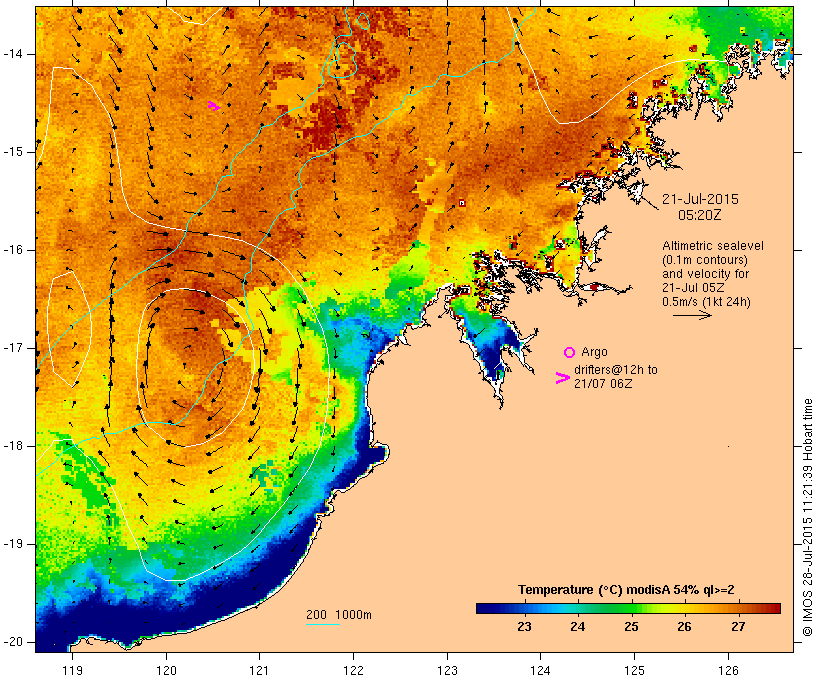Click the '0.5m/s (1kt 24h)' text
This screenshot has width=820, height=680.
[707, 302]
